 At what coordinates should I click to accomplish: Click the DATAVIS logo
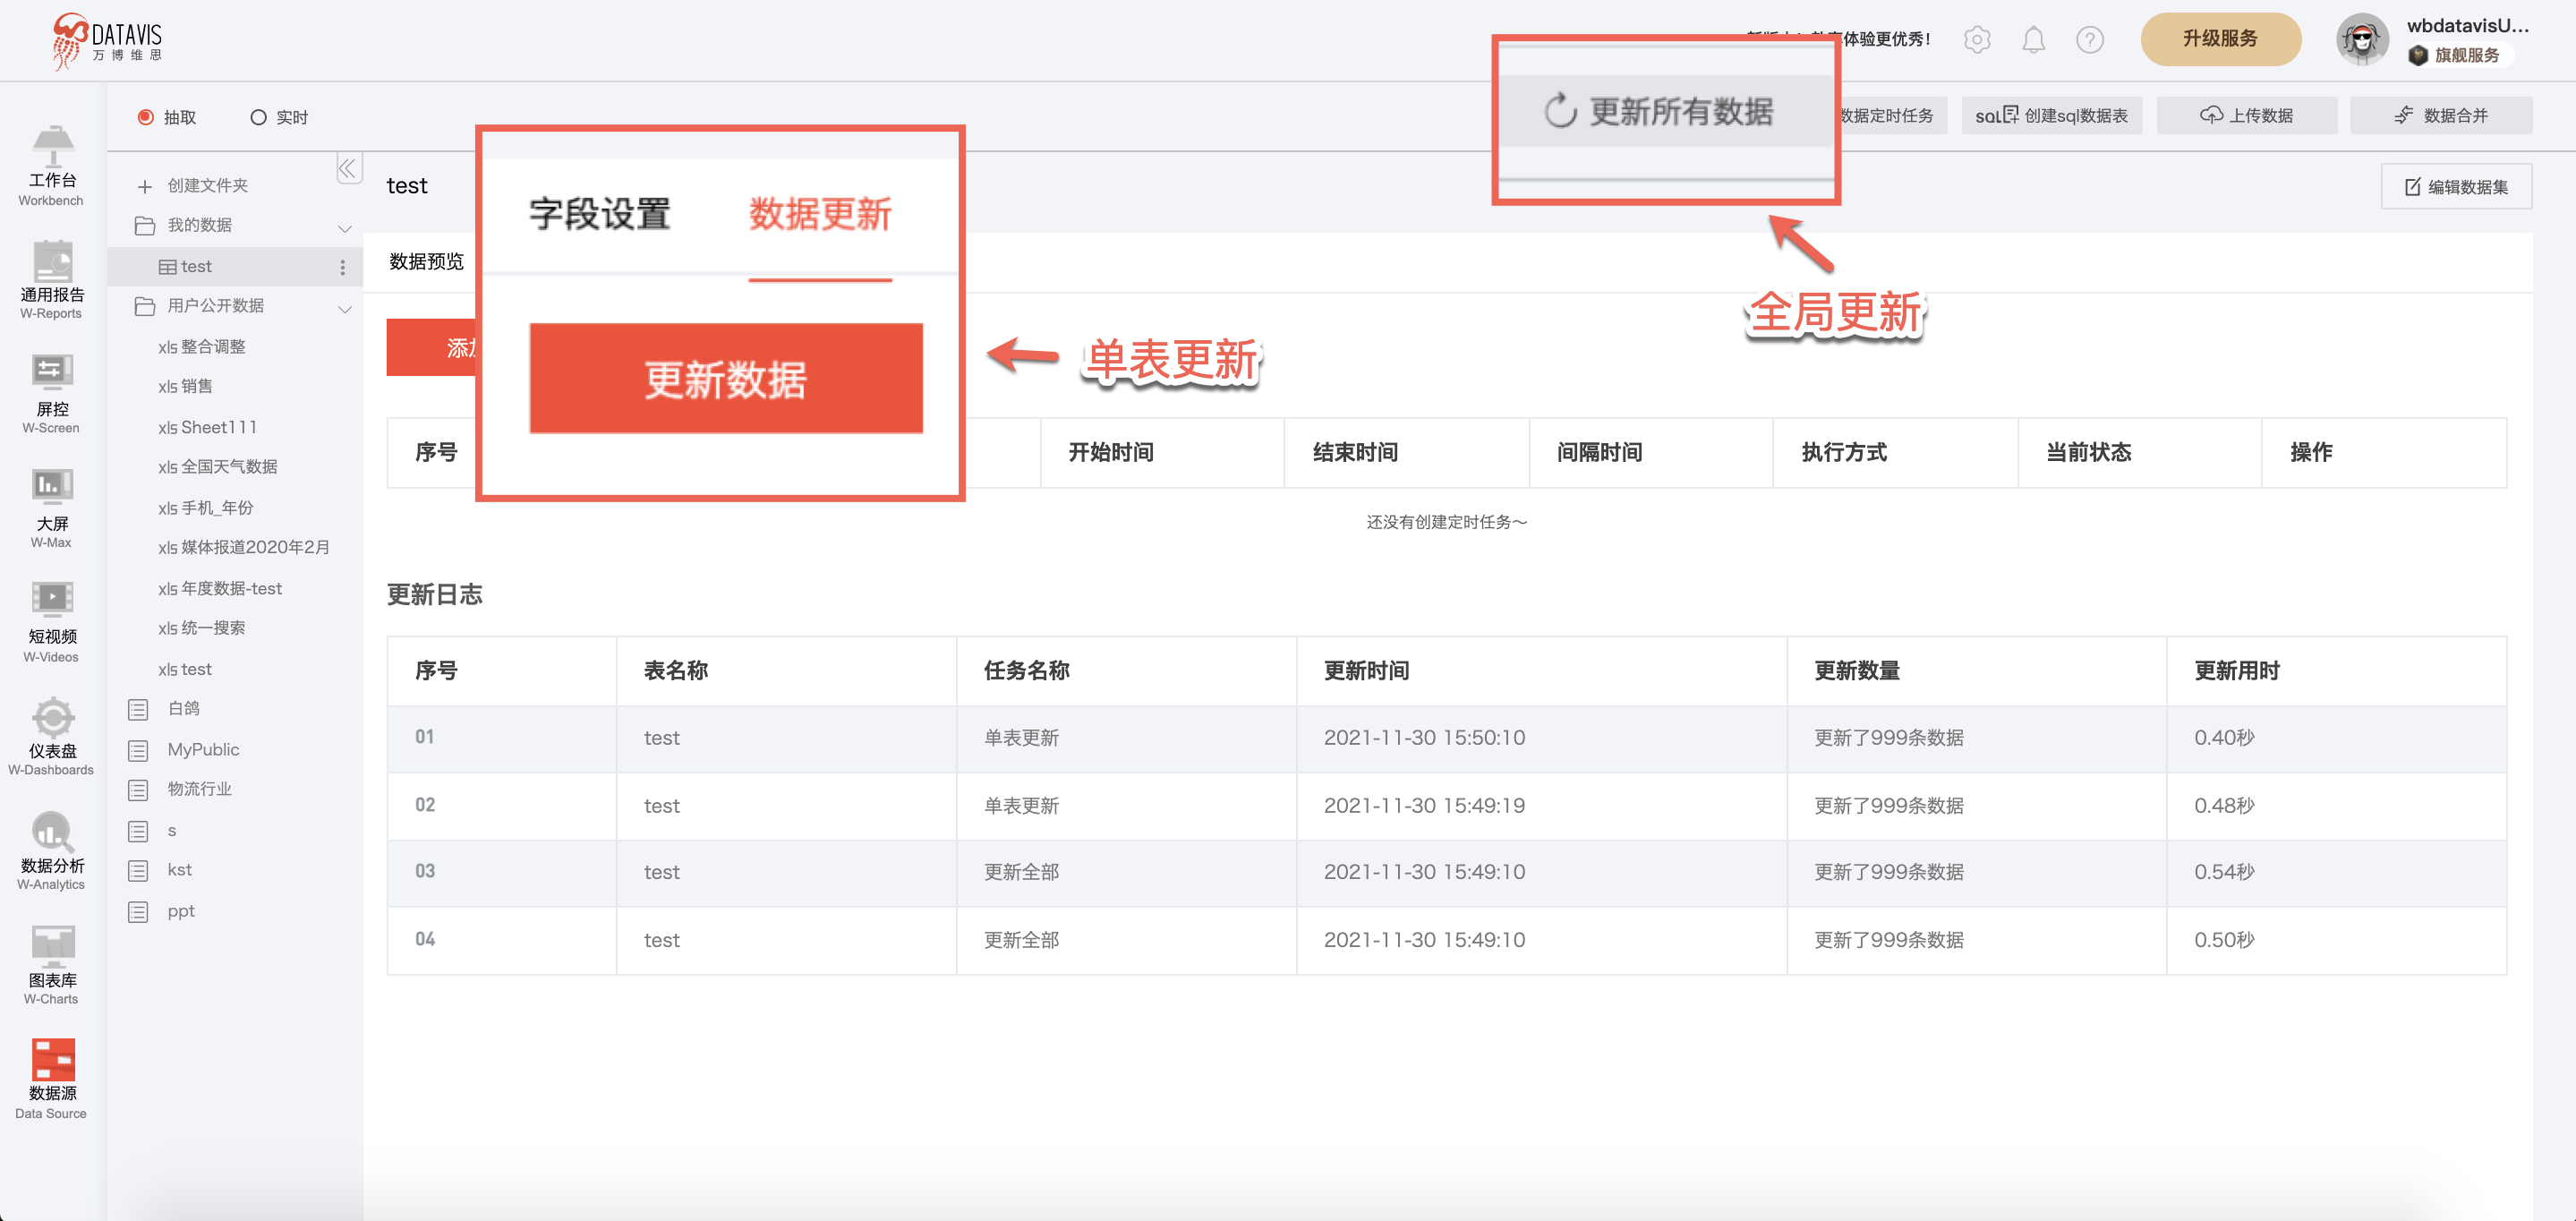[x=107, y=41]
